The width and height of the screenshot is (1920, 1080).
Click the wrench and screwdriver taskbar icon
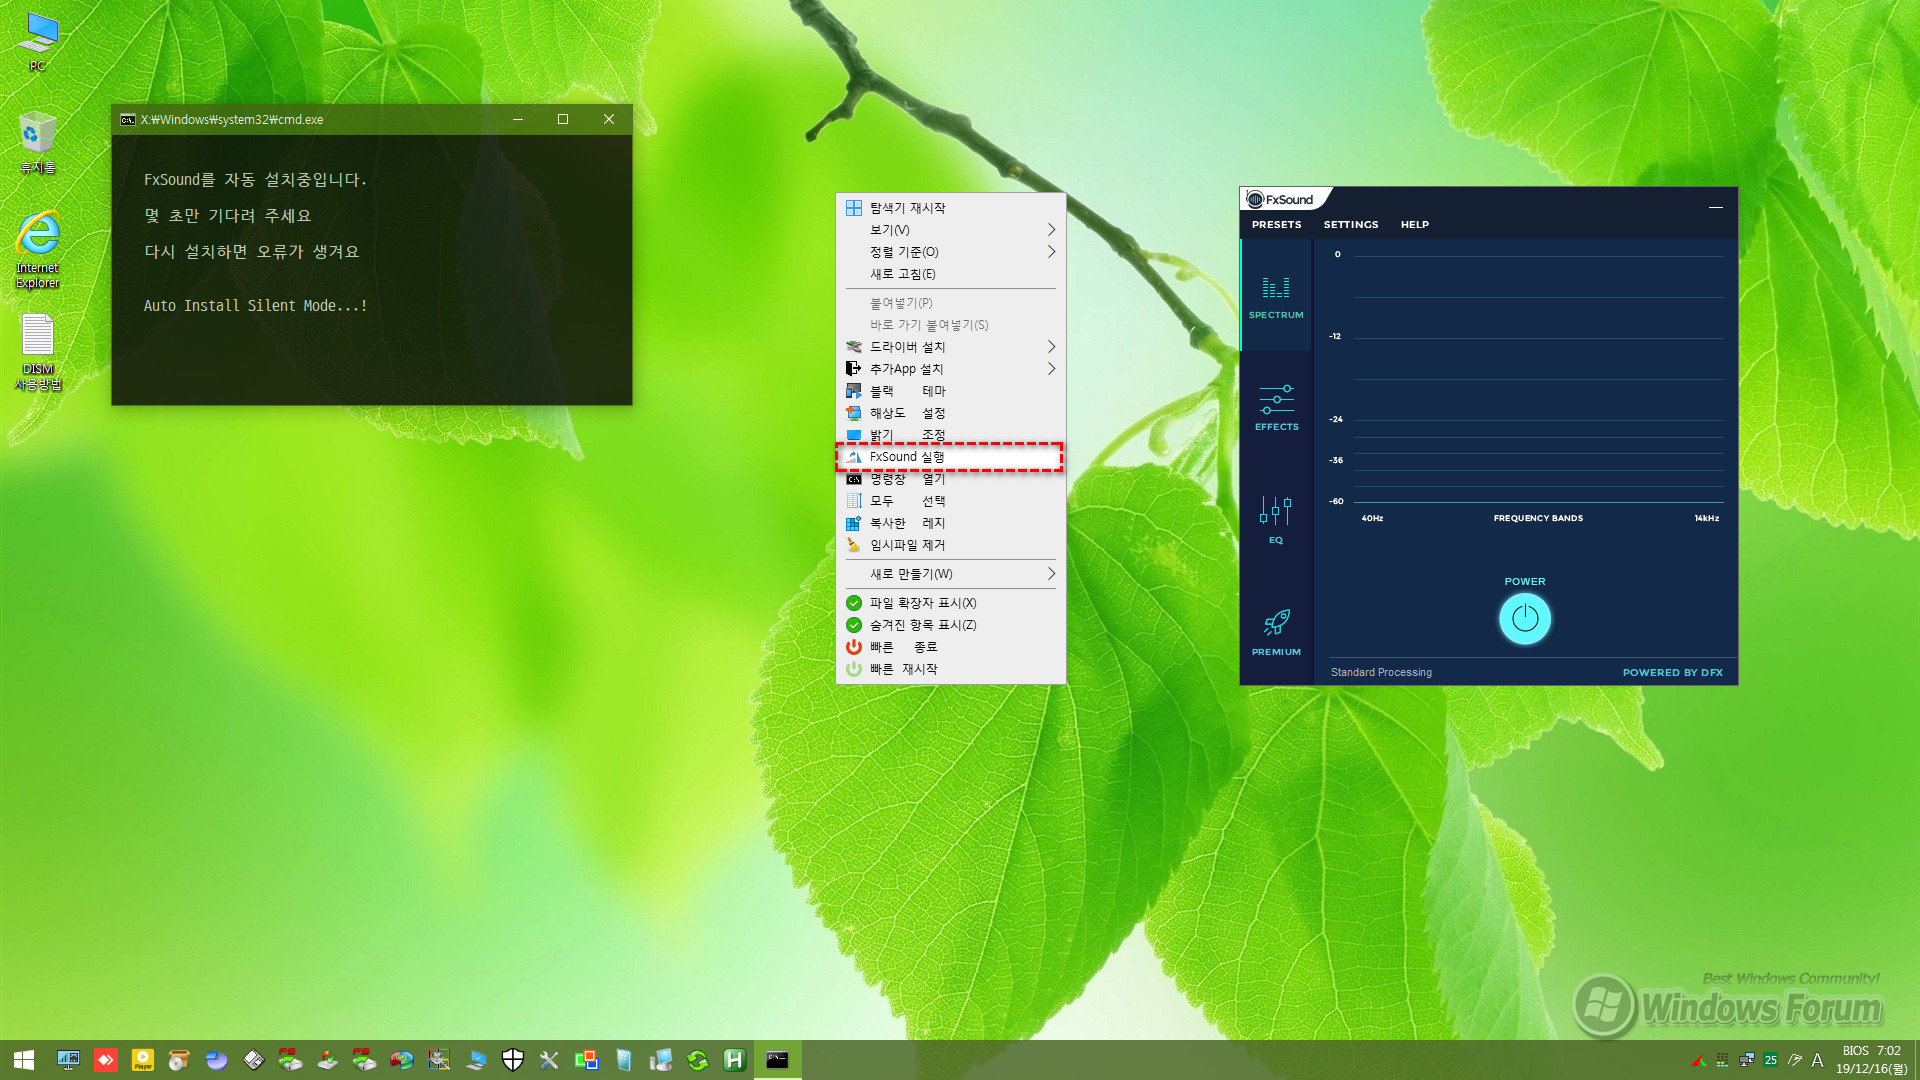(549, 1060)
